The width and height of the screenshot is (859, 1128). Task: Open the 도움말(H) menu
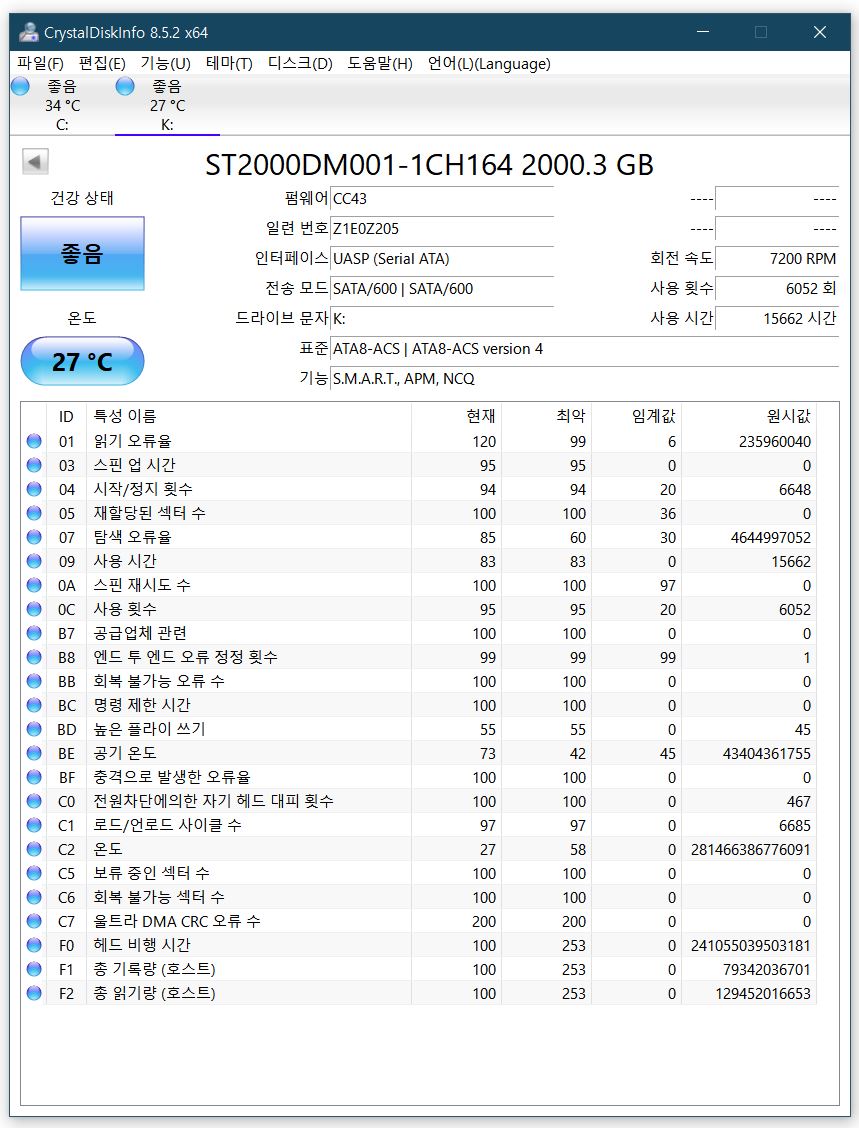pyautogui.click(x=380, y=63)
